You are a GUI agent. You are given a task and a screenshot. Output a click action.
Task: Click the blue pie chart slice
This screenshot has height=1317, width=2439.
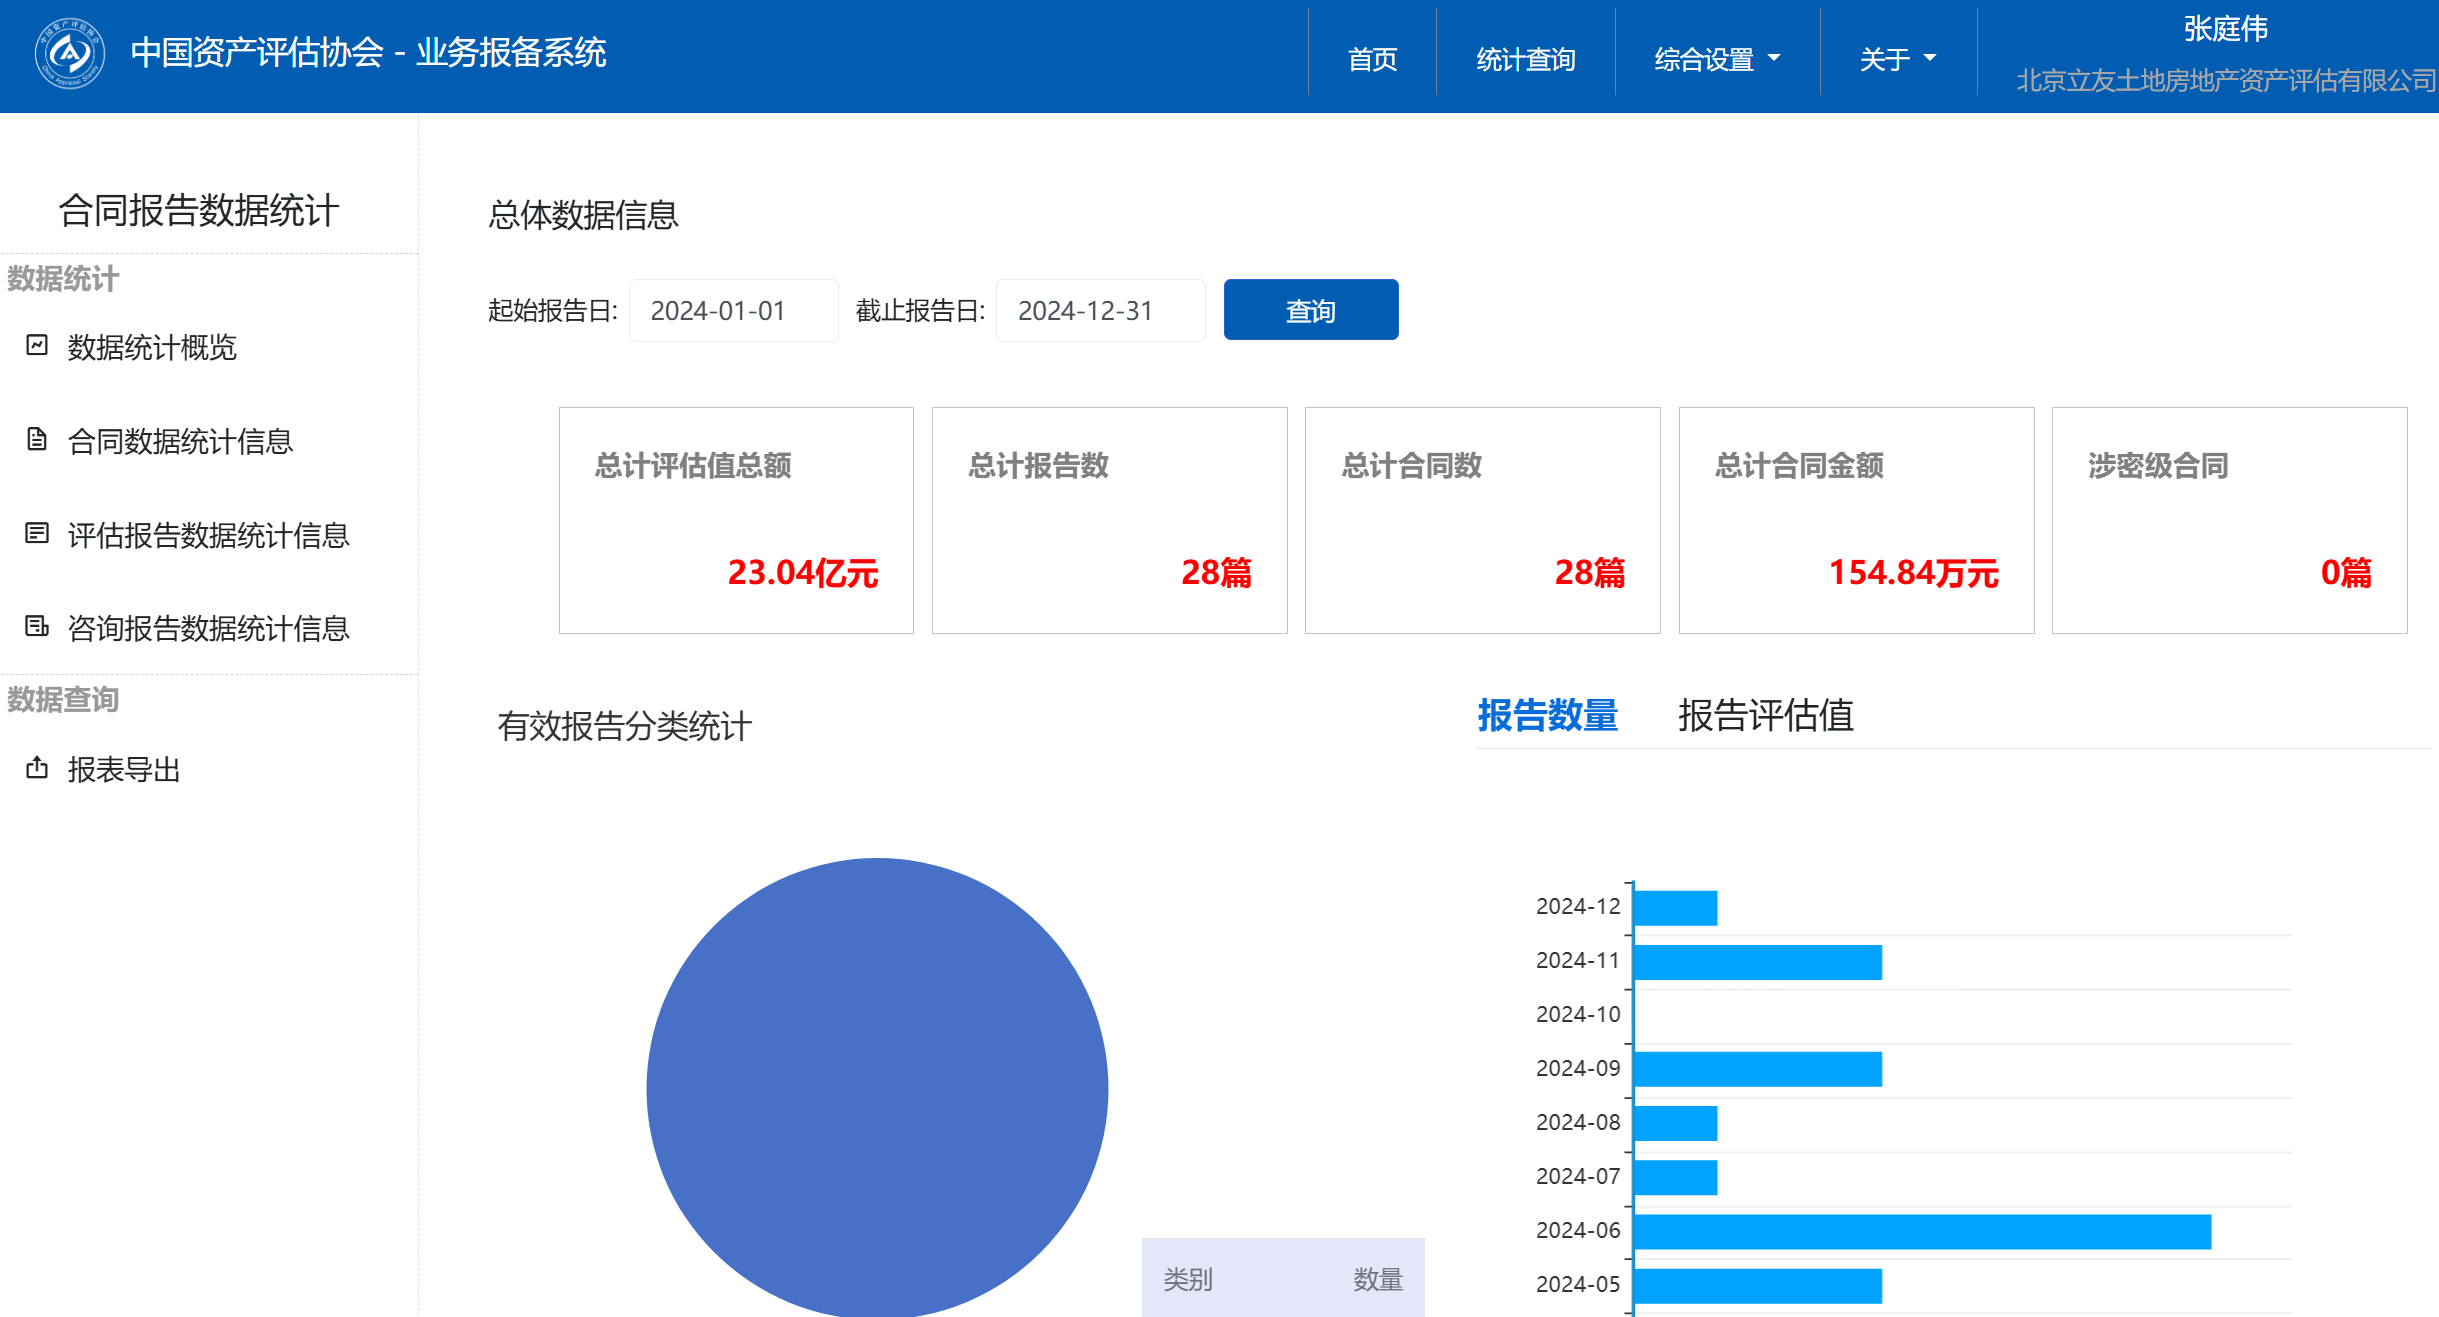click(x=877, y=1088)
